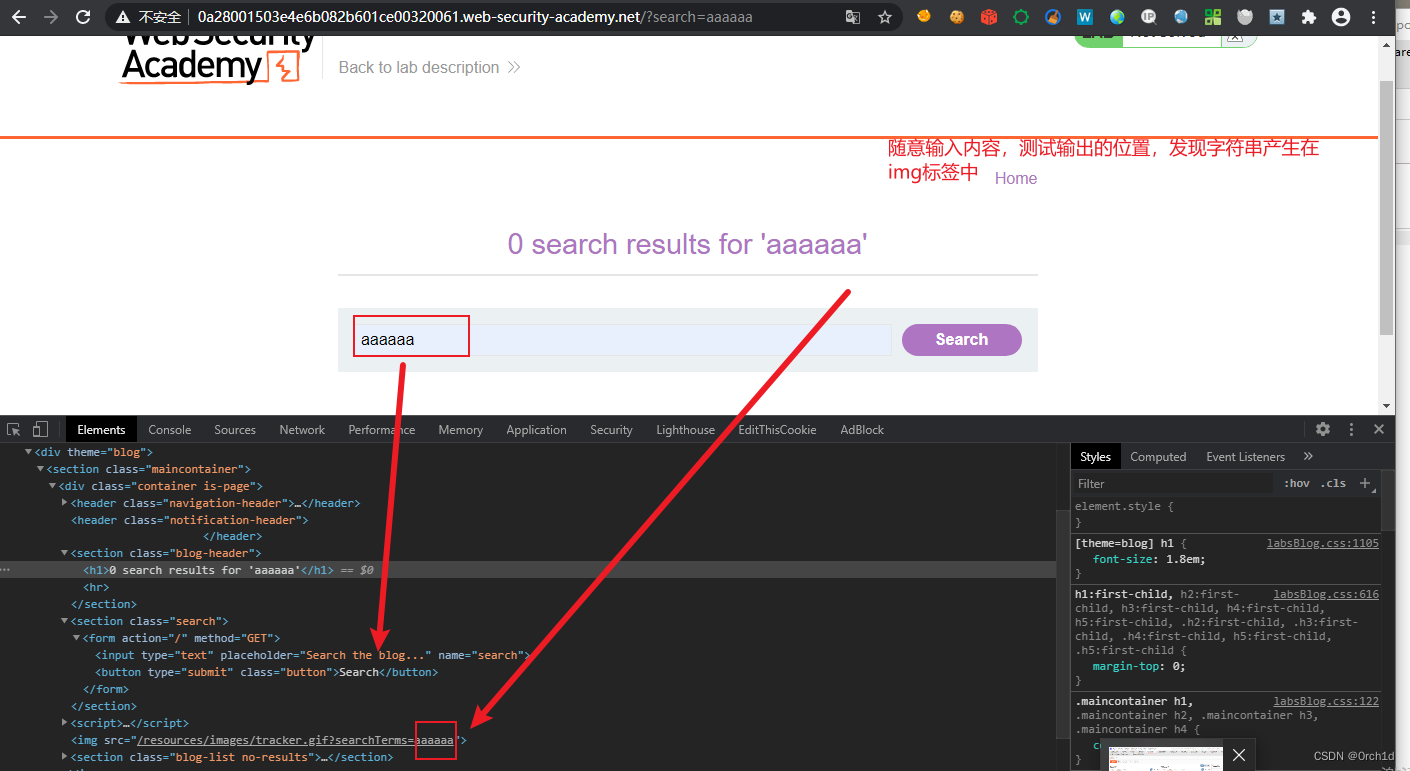Open the gray shield extension icon

coord(1245,17)
